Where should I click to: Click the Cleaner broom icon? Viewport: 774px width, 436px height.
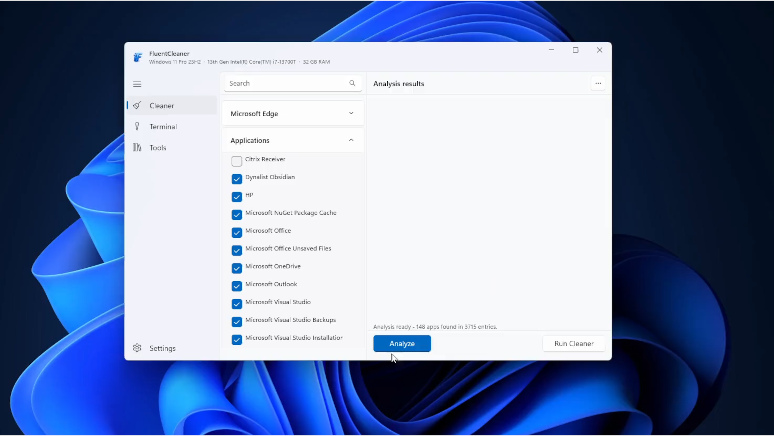[x=137, y=105]
